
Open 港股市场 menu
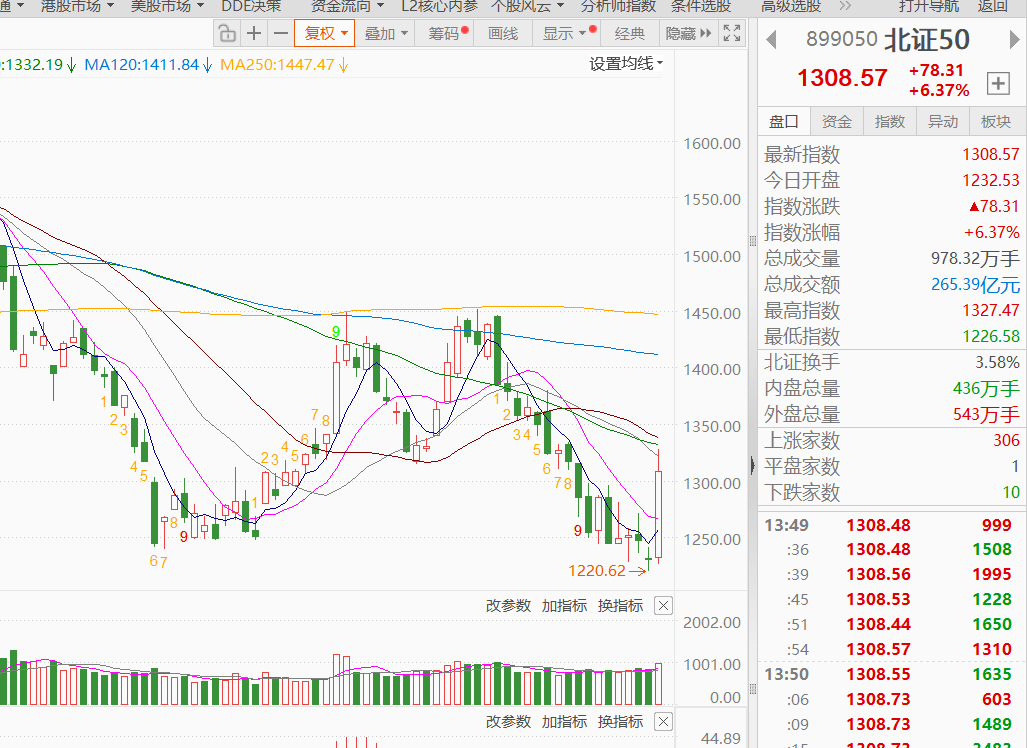[x=77, y=7]
